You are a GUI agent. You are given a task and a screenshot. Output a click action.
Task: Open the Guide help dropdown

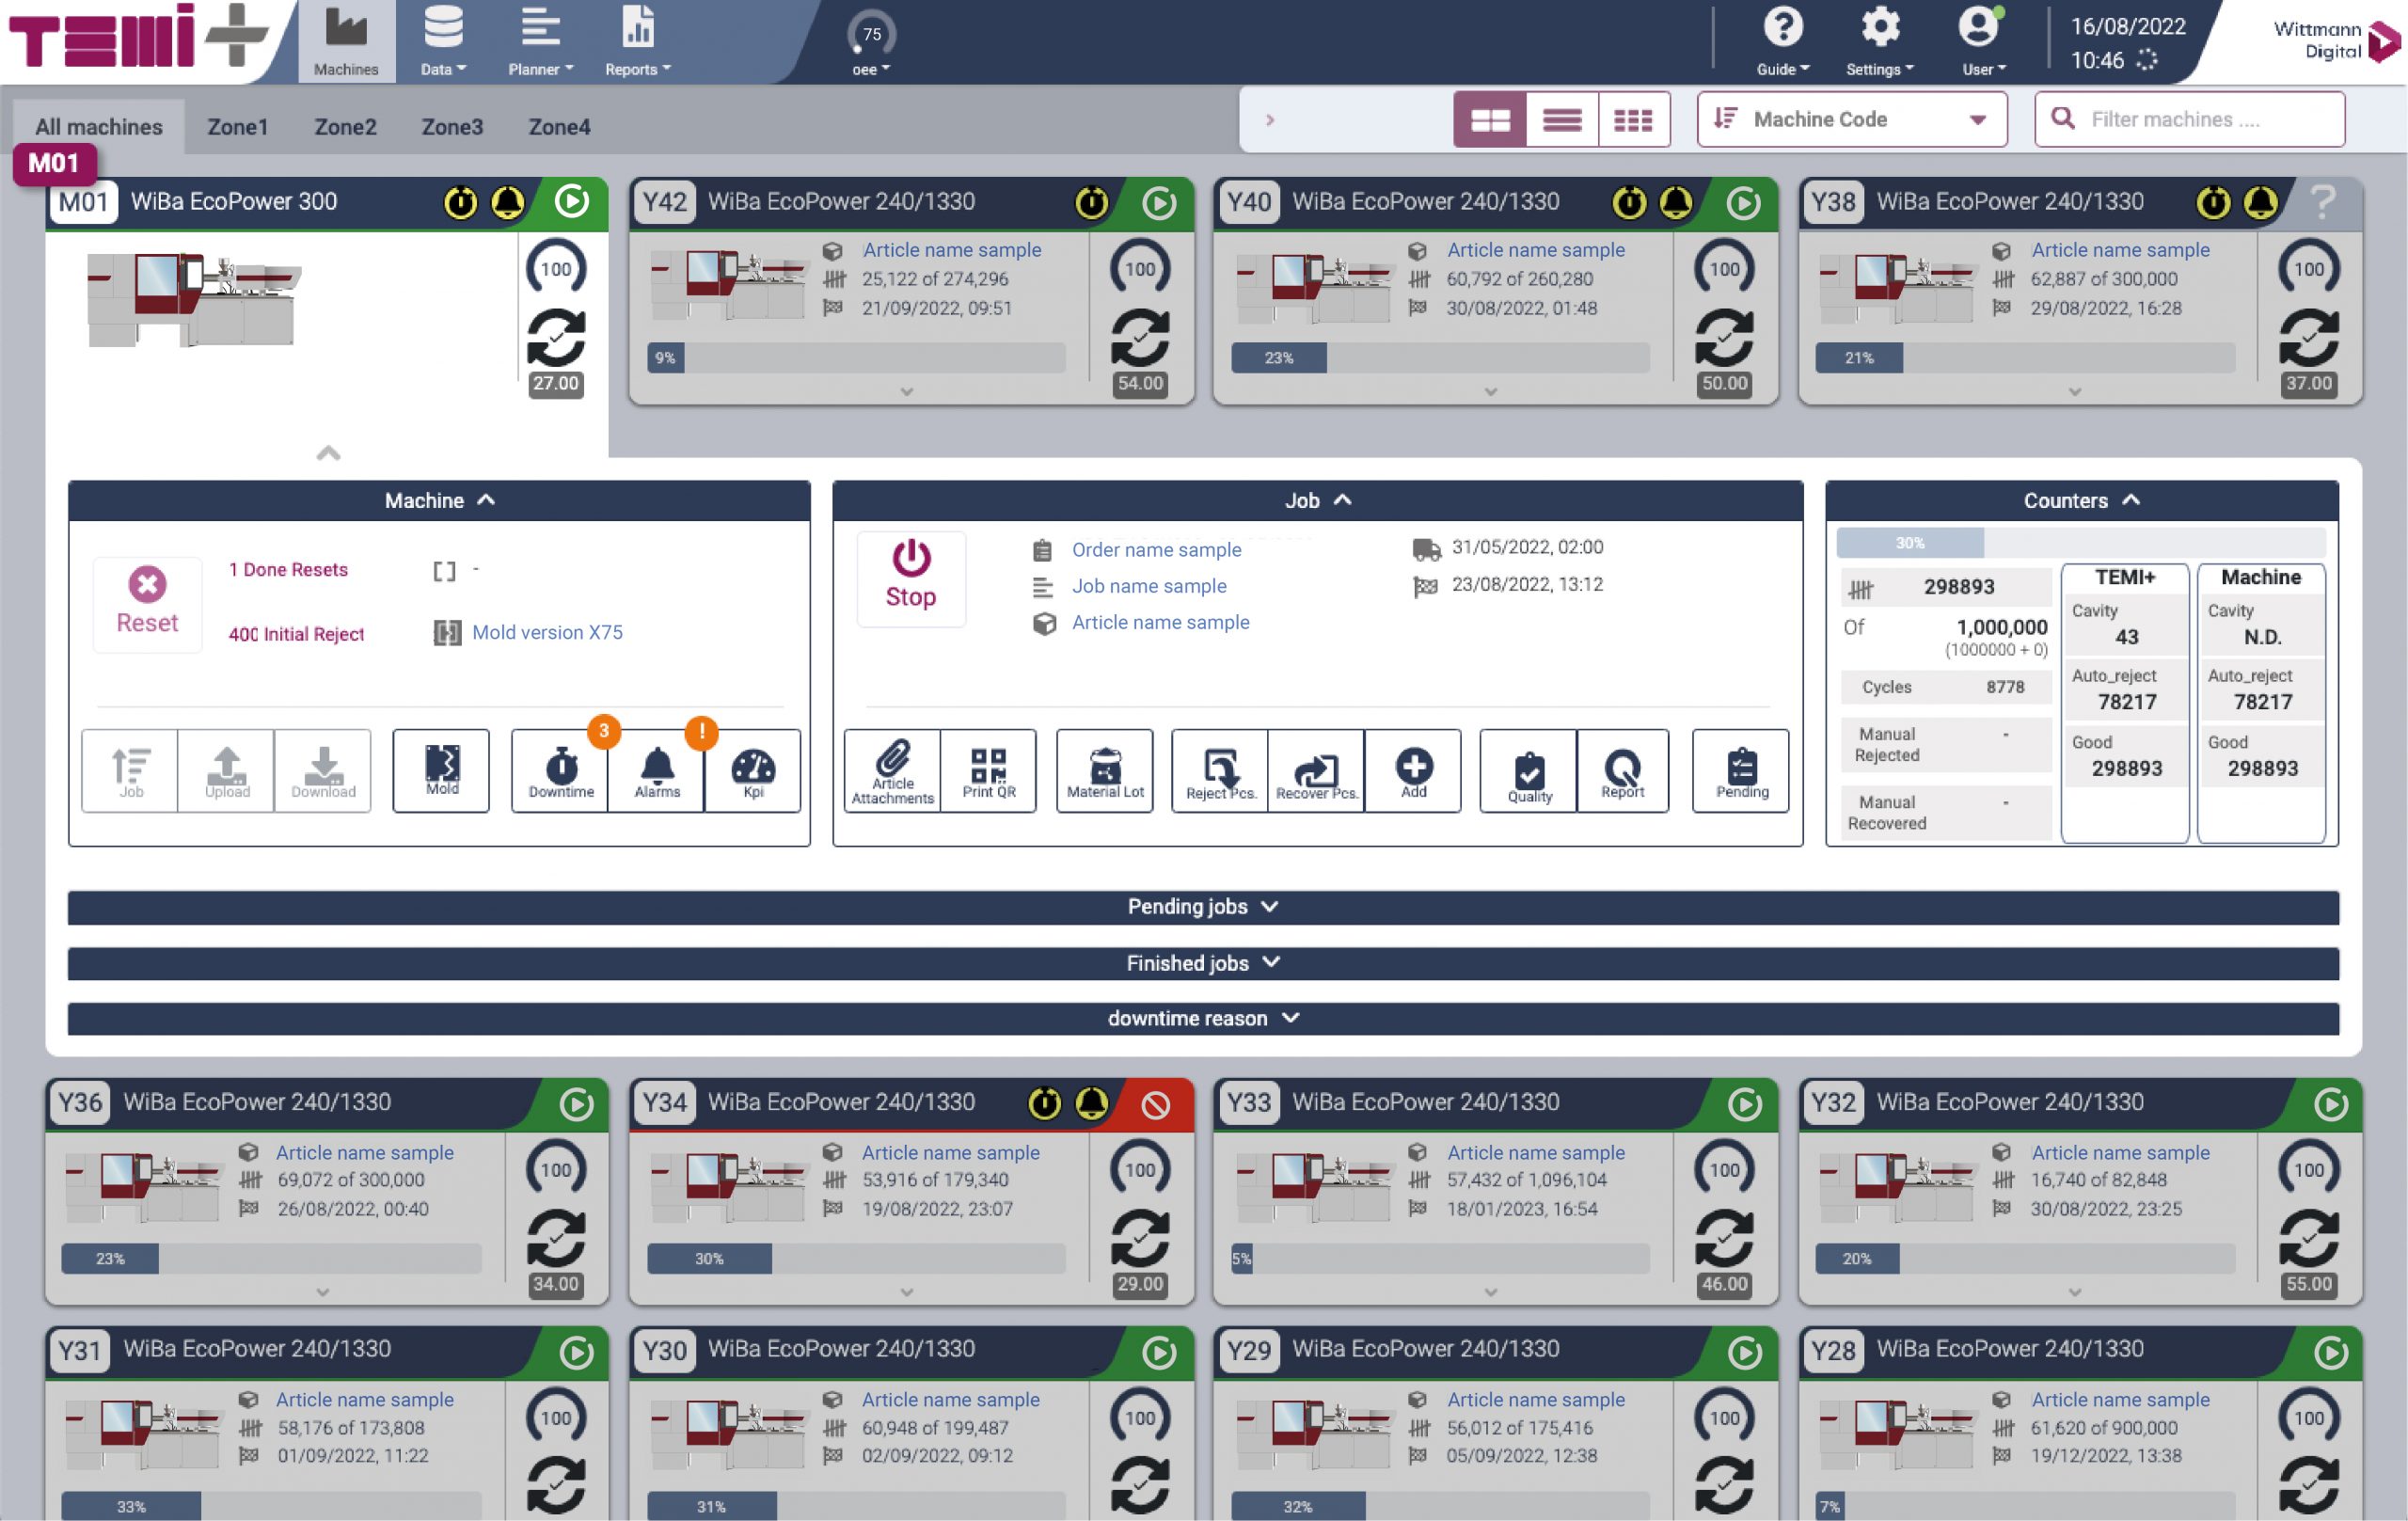pyautogui.click(x=1782, y=42)
